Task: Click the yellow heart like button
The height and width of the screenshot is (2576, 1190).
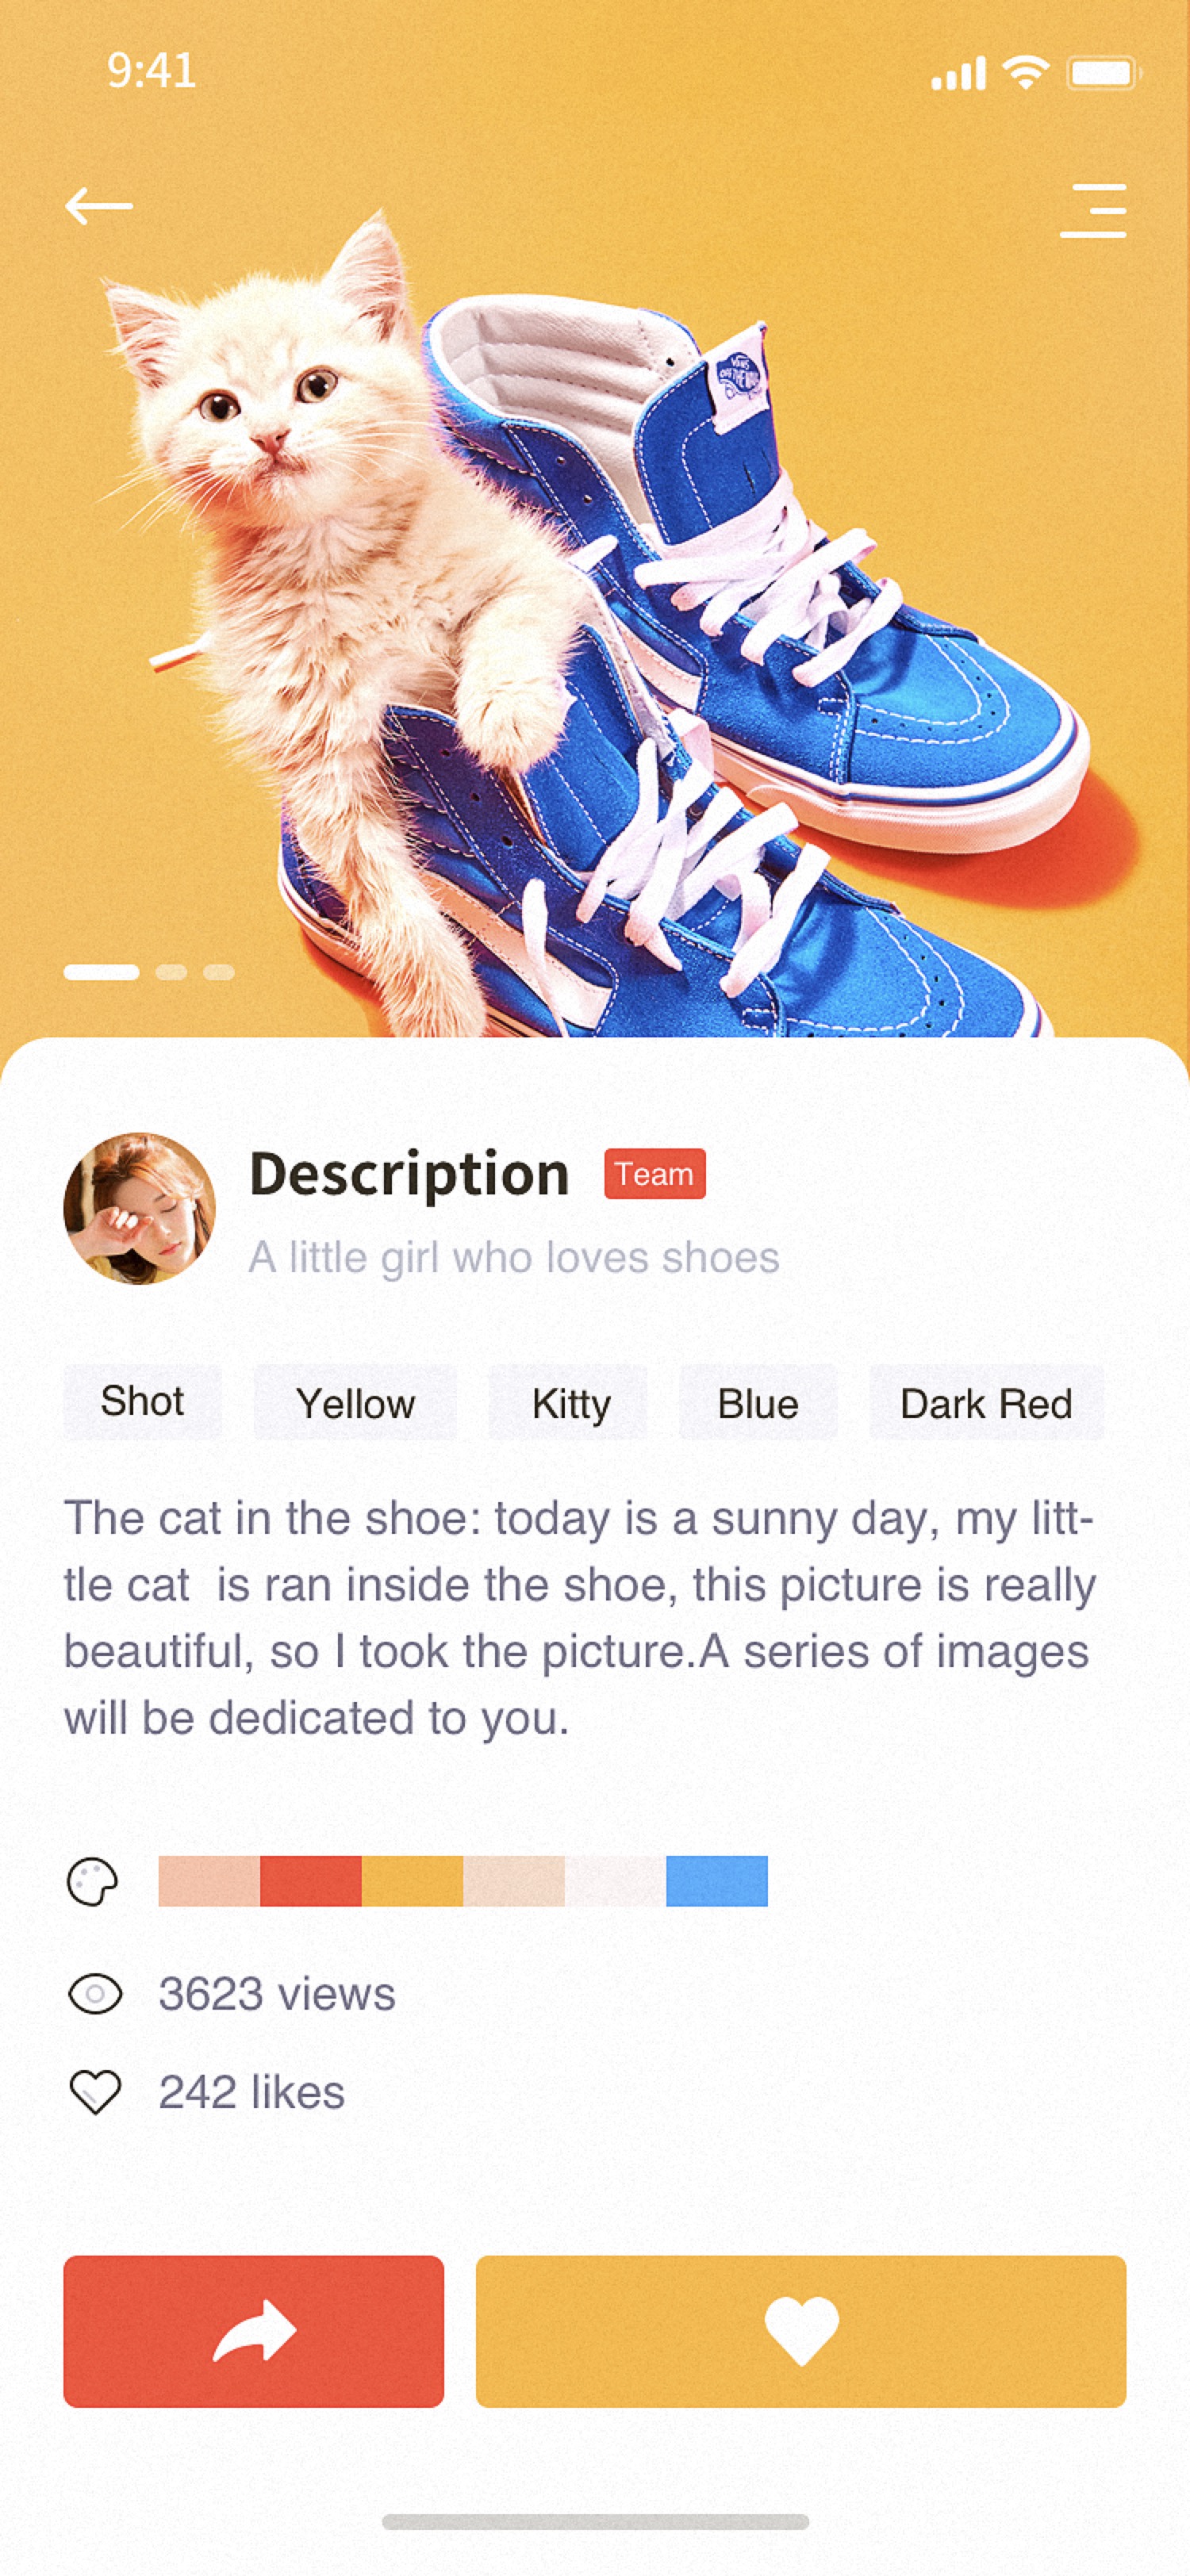Action: coord(801,2331)
